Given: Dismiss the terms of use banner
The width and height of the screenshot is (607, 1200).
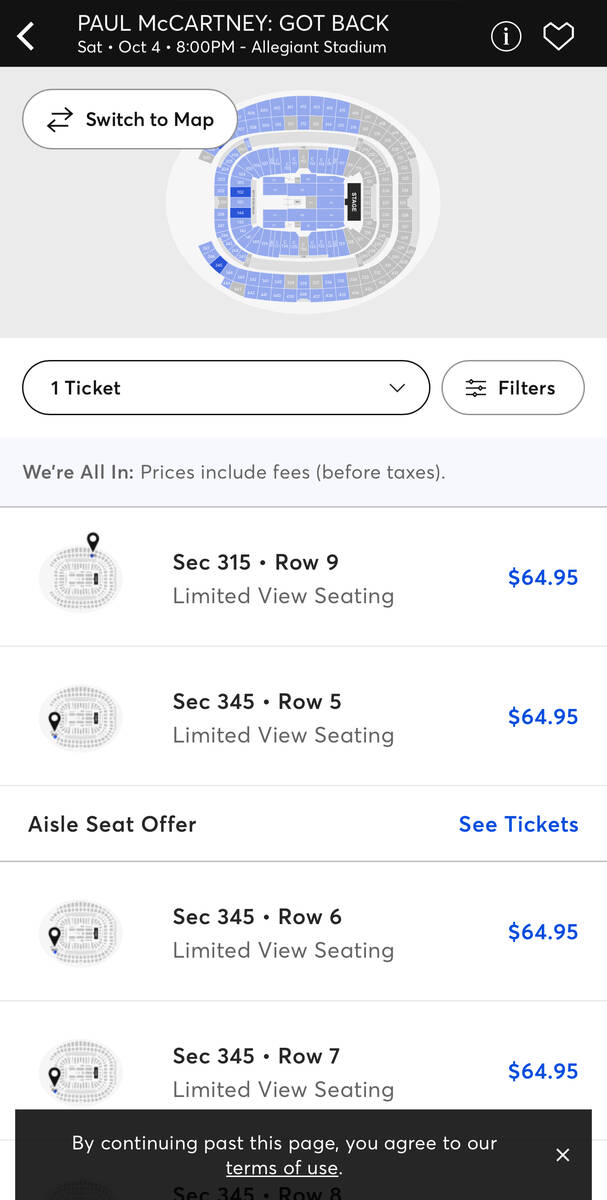Looking at the screenshot, I should tap(563, 1155).
